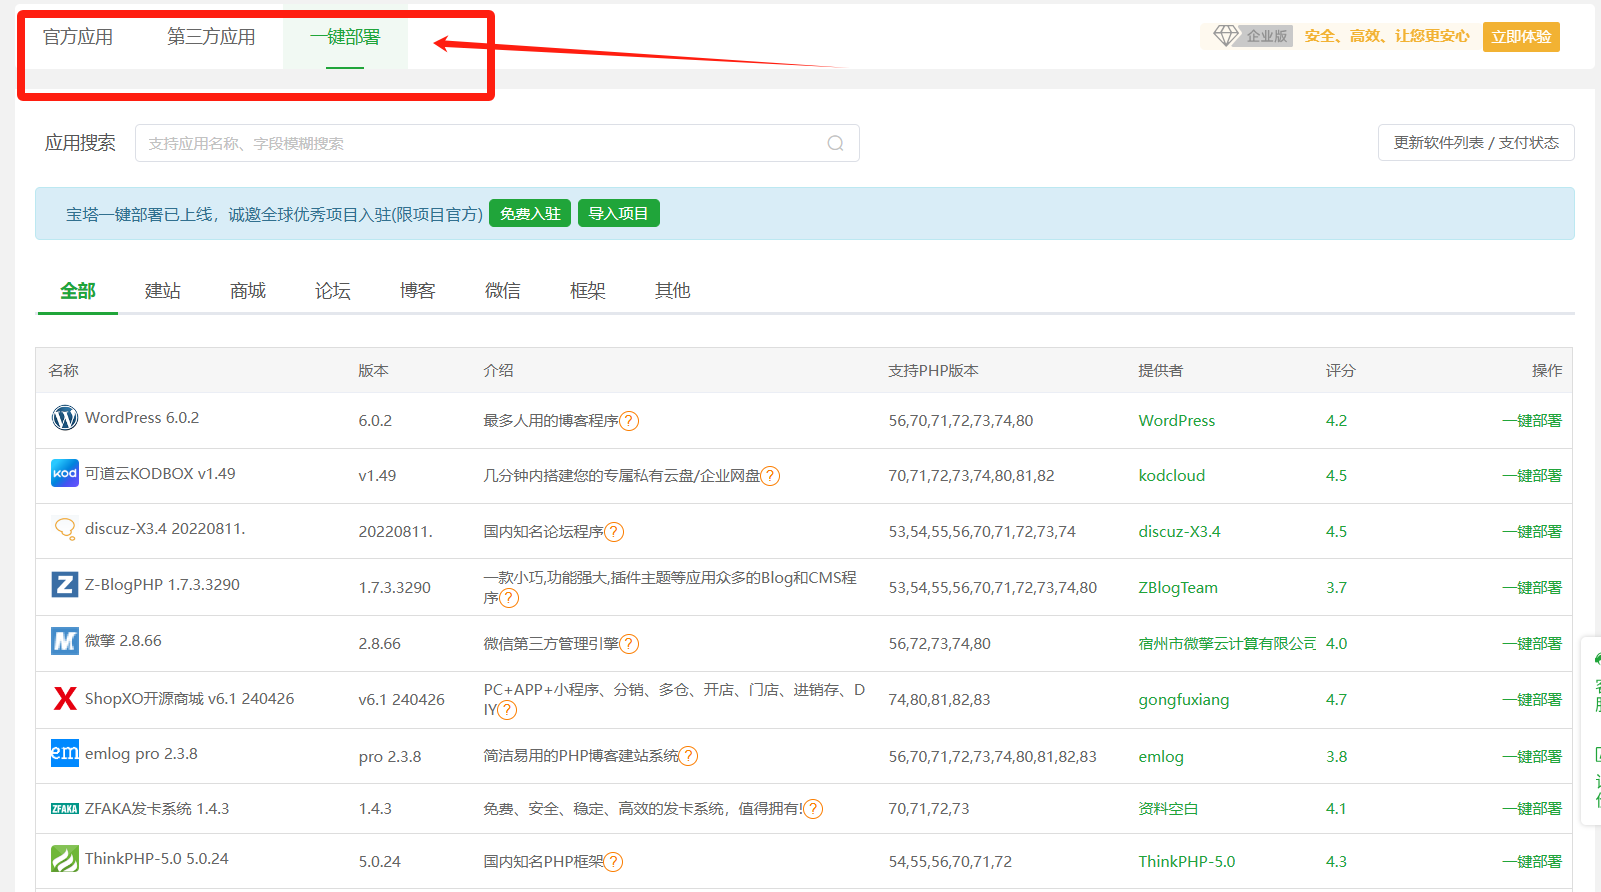Screen dimensions: 1601x892
Task: Open the 宿州市微擎云计算有限公司 provider link
Action: [1227, 644]
